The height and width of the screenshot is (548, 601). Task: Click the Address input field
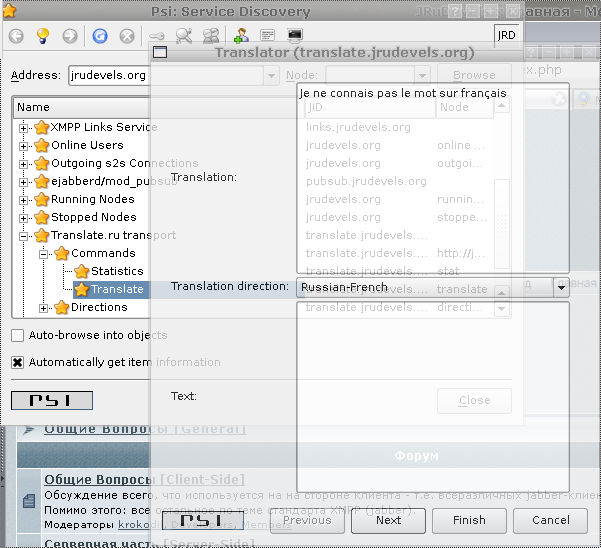coord(107,76)
